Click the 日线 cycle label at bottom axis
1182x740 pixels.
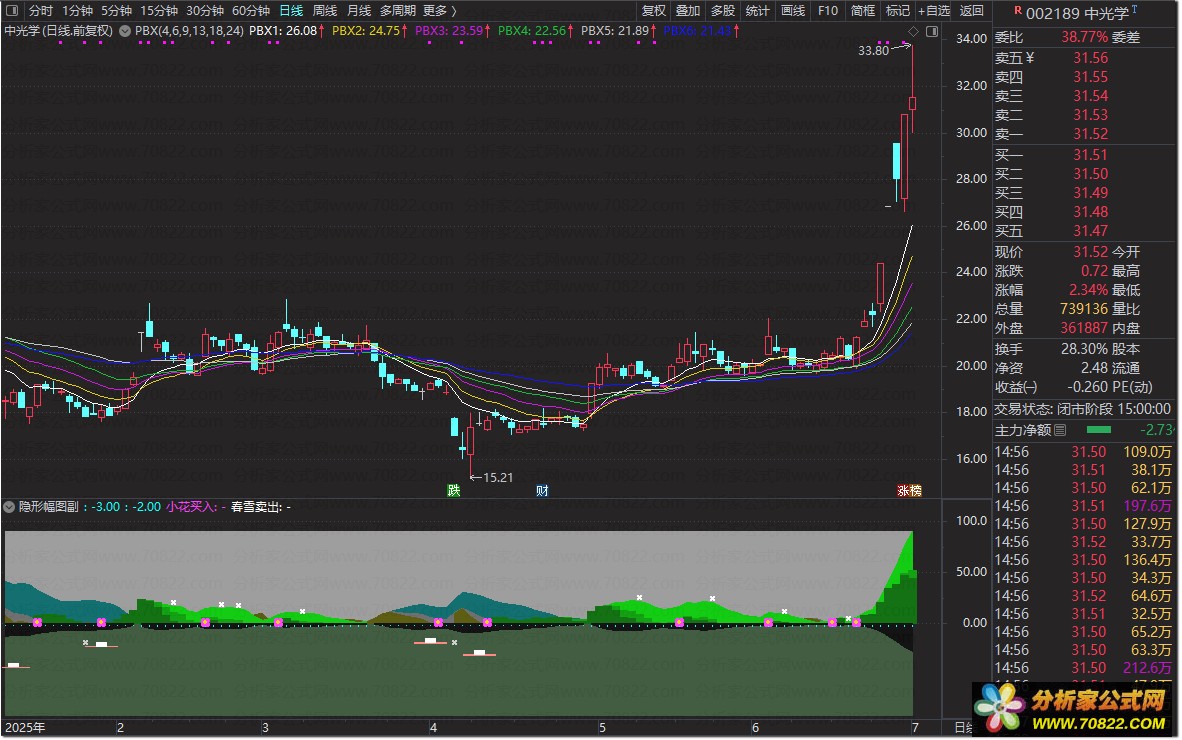click(963, 728)
